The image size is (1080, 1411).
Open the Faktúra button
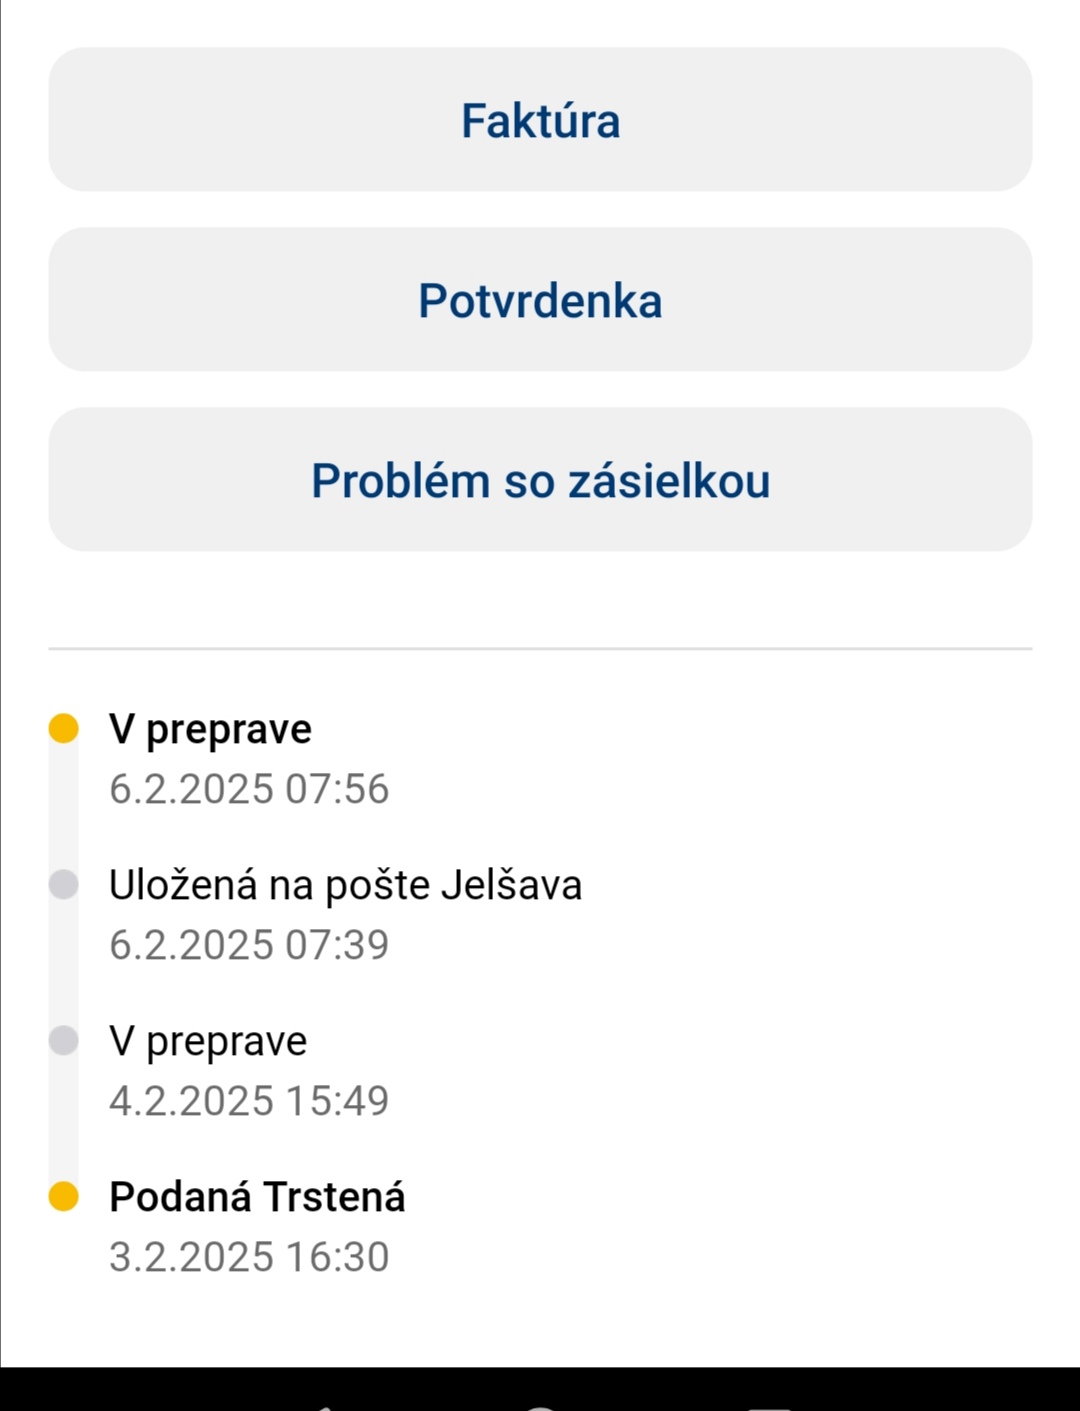click(540, 120)
